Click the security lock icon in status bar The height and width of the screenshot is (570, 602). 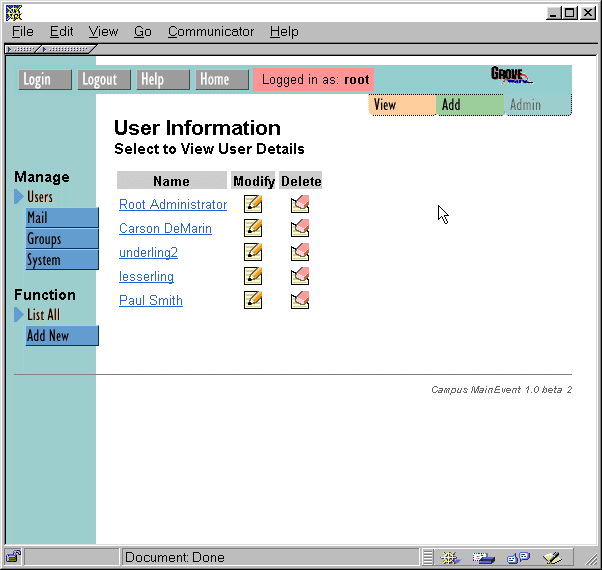[14, 557]
